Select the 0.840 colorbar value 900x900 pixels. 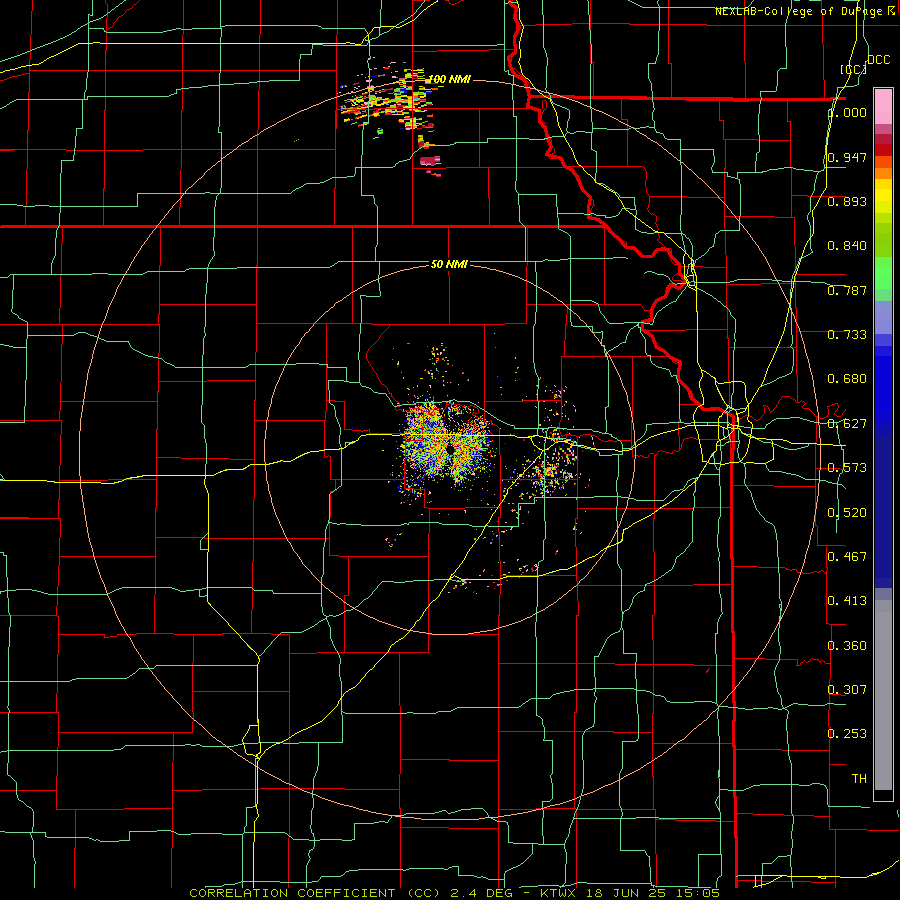[x=847, y=246]
